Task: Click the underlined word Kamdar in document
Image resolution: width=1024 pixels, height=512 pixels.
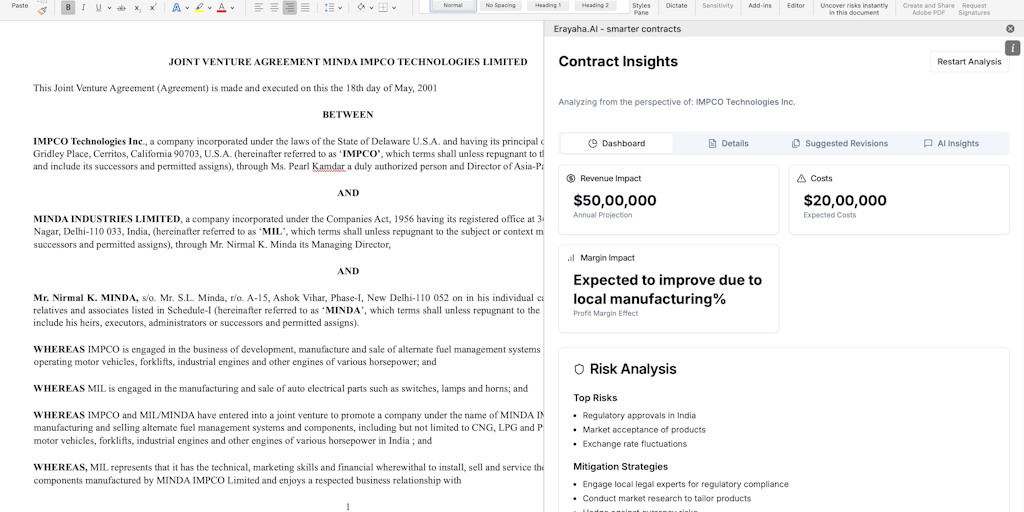Action: 328,167
